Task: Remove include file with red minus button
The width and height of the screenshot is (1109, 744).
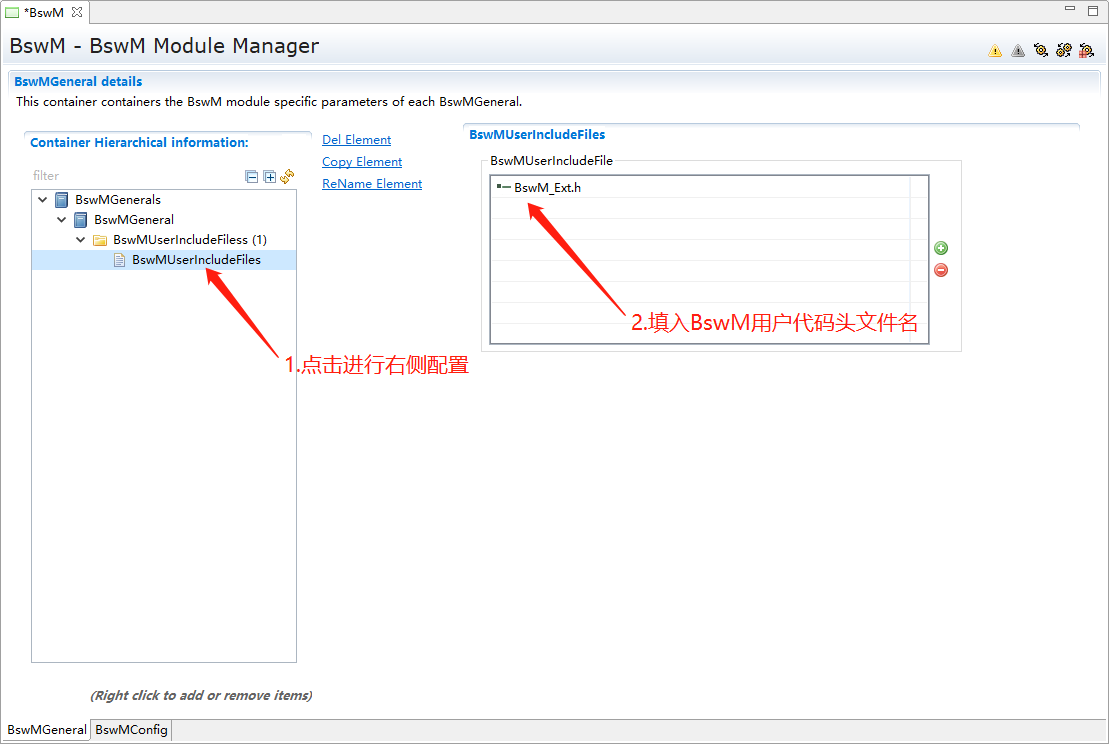Action: (x=941, y=270)
